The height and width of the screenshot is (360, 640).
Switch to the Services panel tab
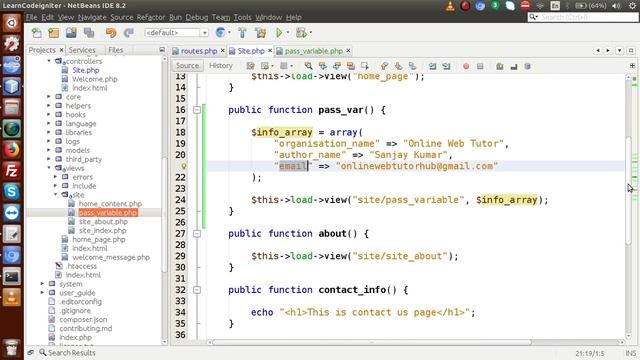pos(82,50)
